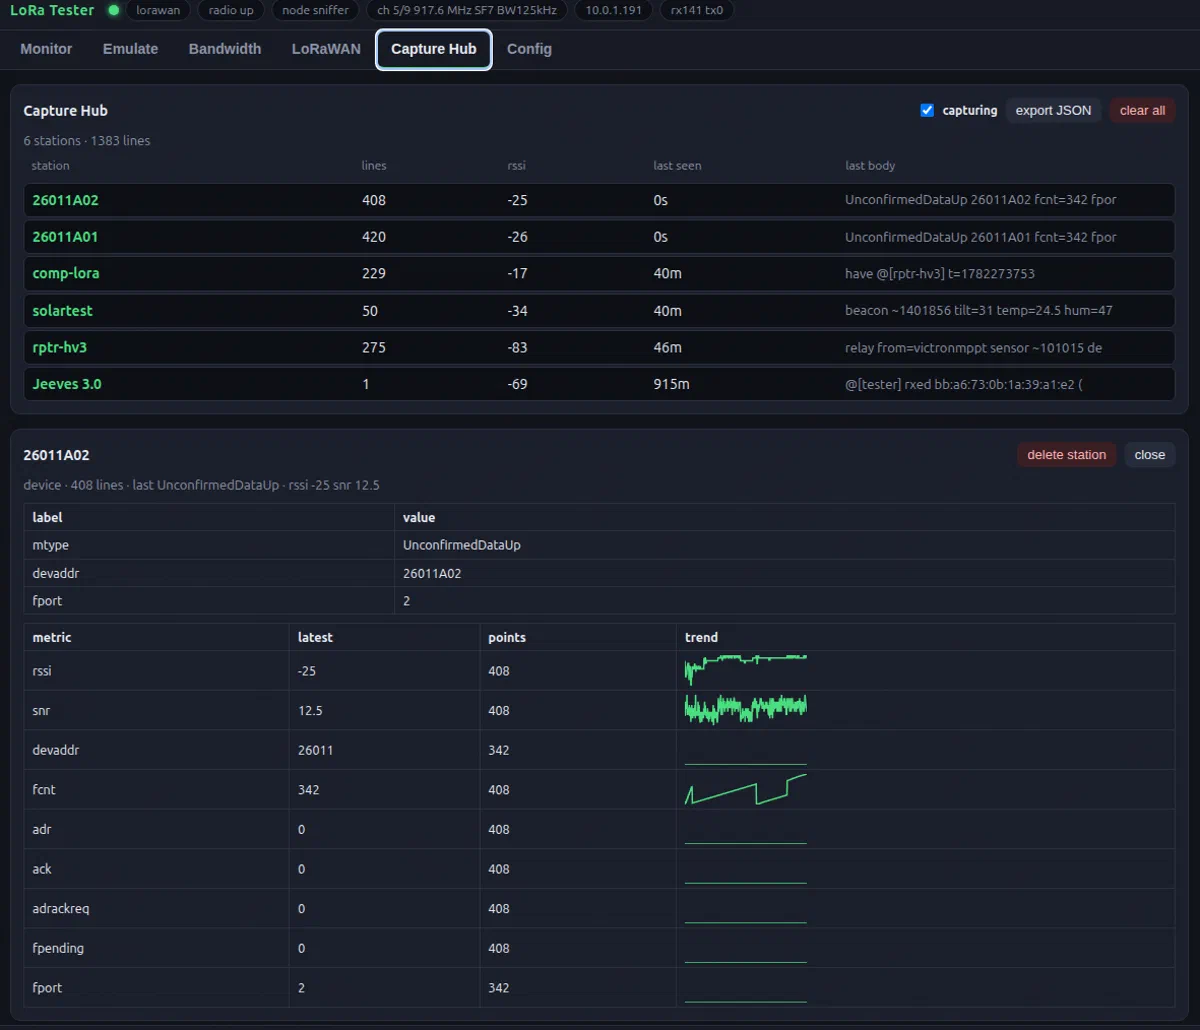Screen dimensions: 1200x1030
Task: Click the clear all button
Action: click(x=1142, y=110)
